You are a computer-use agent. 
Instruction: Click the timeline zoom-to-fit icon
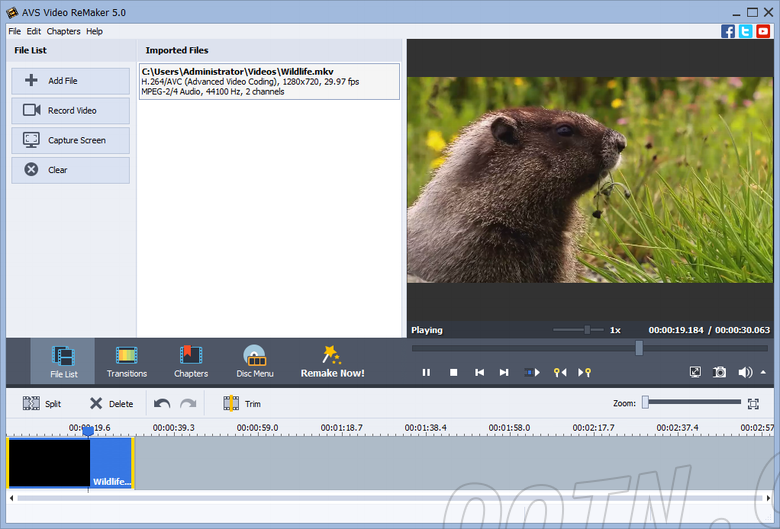[x=753, y=403]
